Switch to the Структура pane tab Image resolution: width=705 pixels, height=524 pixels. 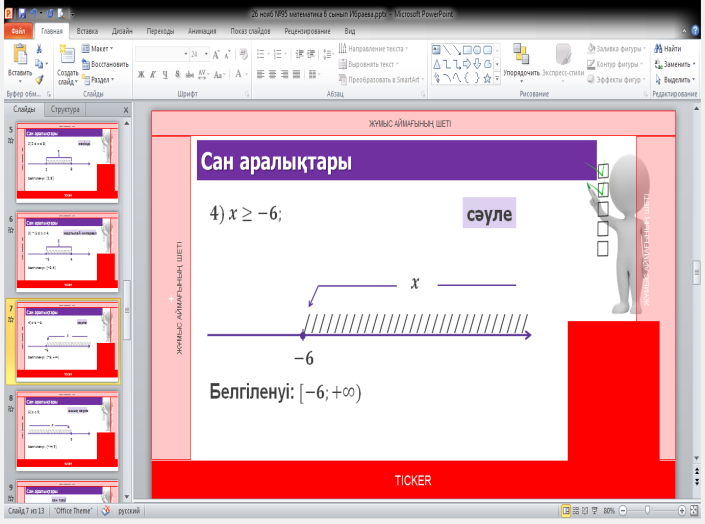point(65,109)
